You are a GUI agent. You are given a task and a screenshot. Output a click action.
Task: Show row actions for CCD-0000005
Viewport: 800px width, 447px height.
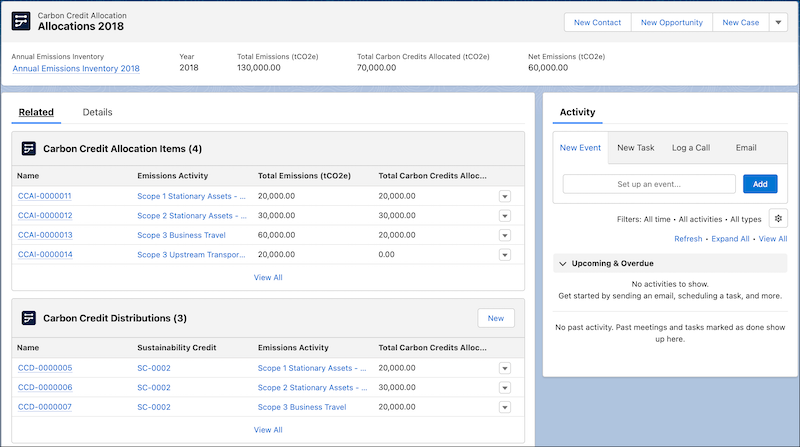504,368
